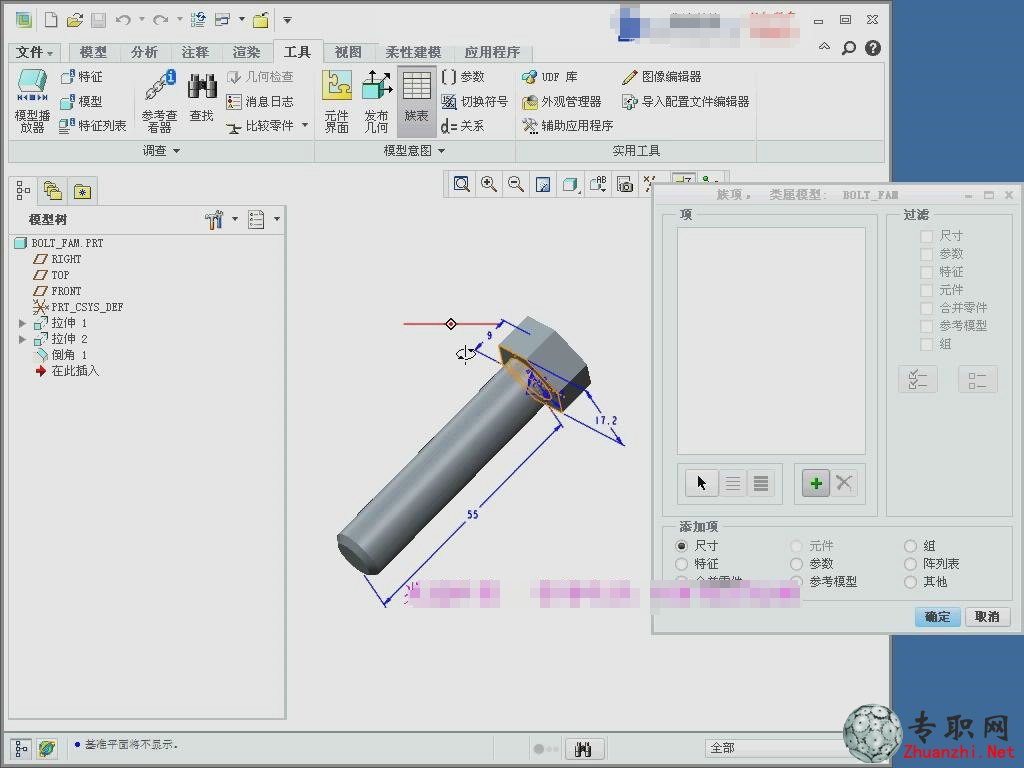Image resolution: width=1024 pixels, height=768 pixels.
Task: Click the binoculars Find (查找) tool in ribbon
Action: pos(202,97)
